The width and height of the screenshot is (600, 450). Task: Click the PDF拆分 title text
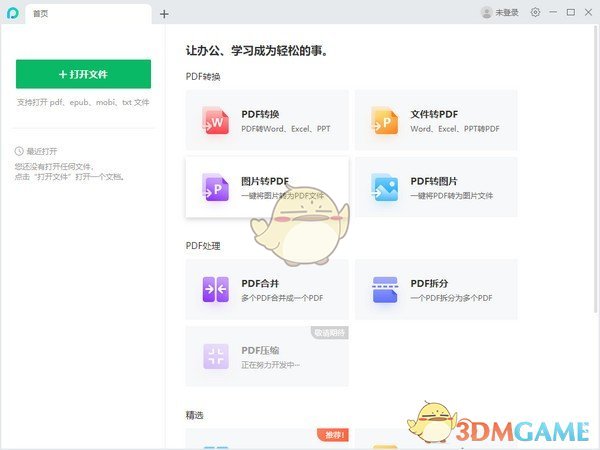click(x=432, y=283)
